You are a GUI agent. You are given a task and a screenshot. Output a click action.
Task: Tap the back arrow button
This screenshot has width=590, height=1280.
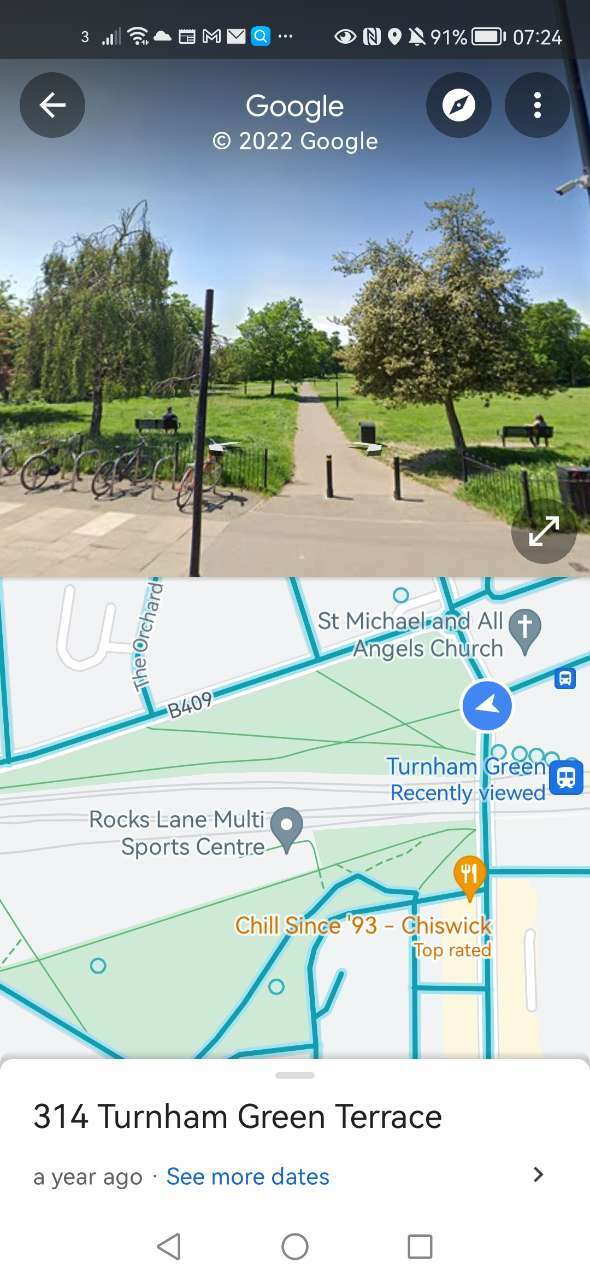tap(52, 105)
